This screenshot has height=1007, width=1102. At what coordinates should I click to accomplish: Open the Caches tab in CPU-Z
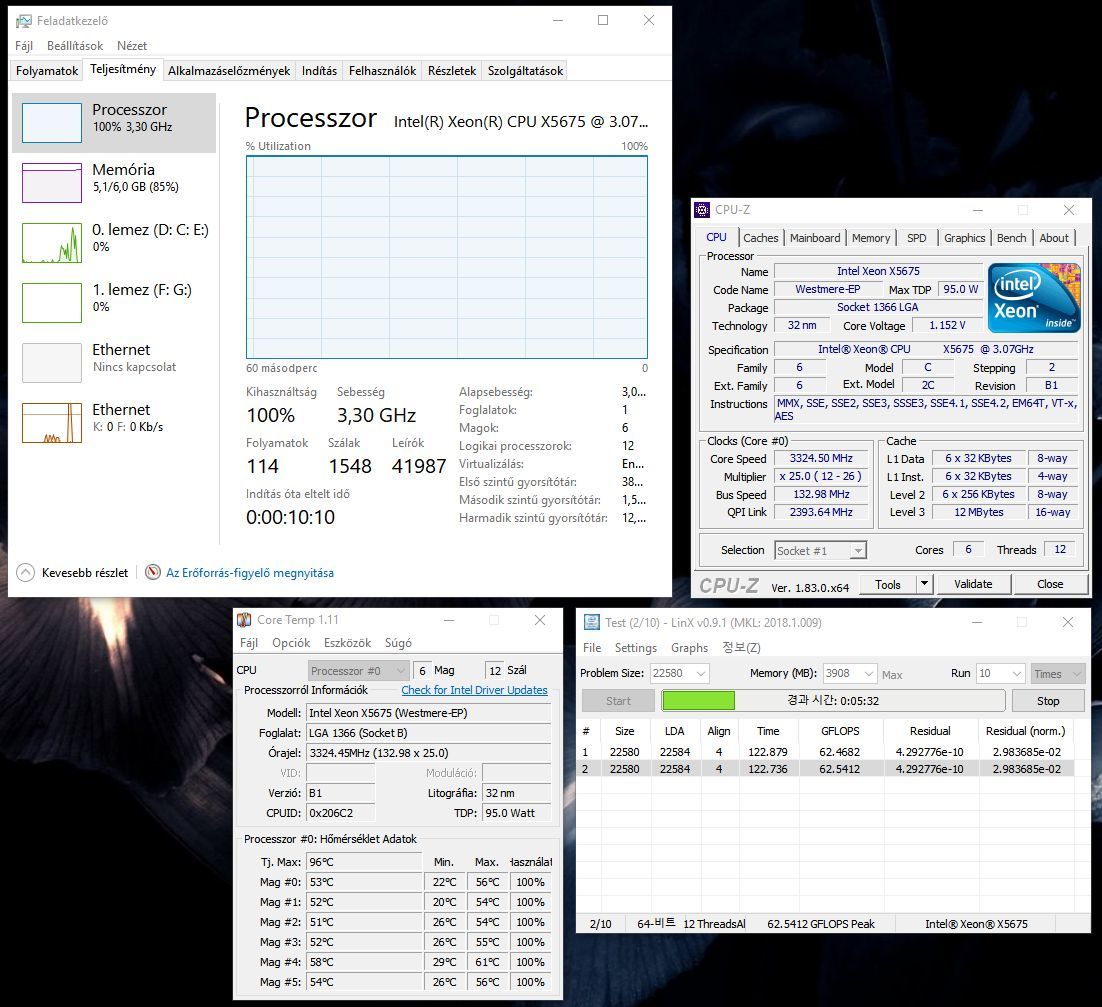[x=760, y=238]
